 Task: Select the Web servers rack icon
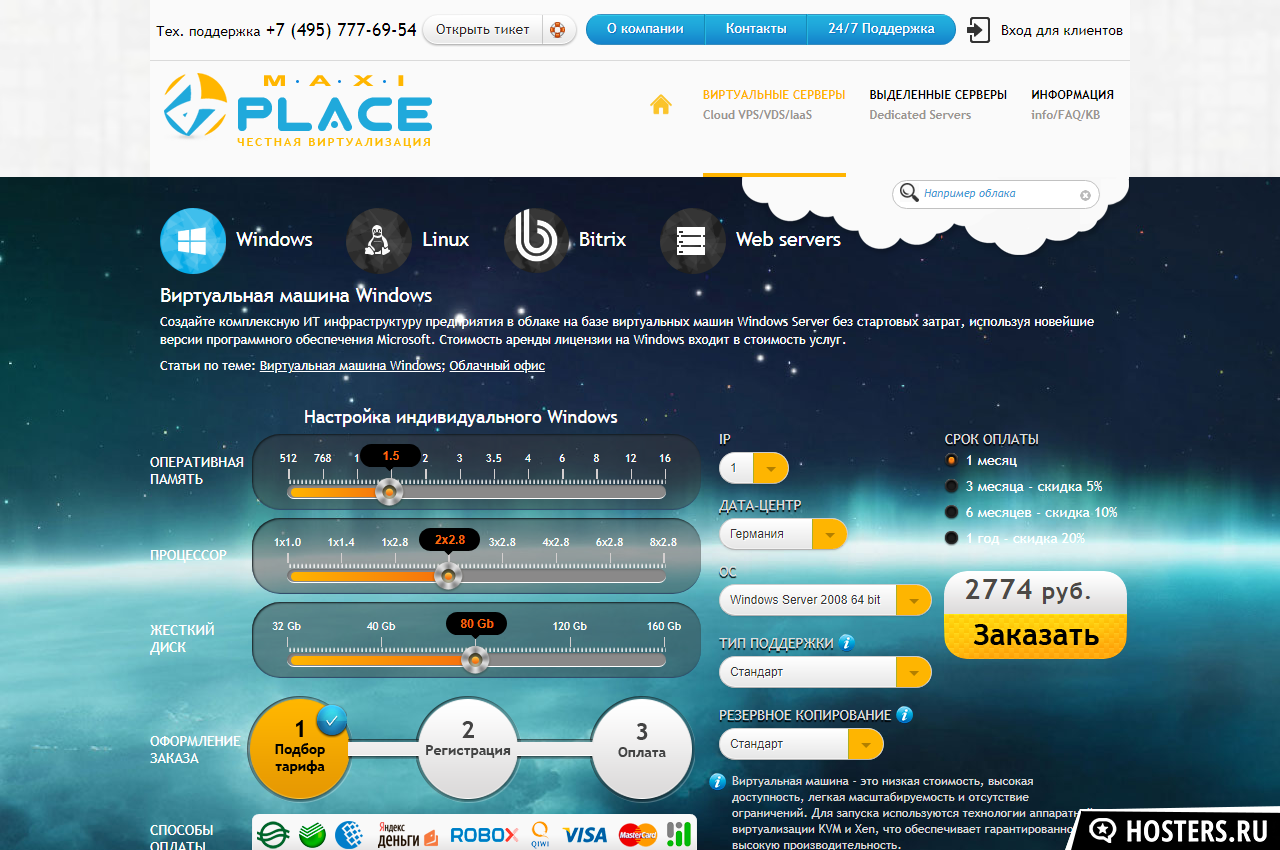(x=692, y=241)
